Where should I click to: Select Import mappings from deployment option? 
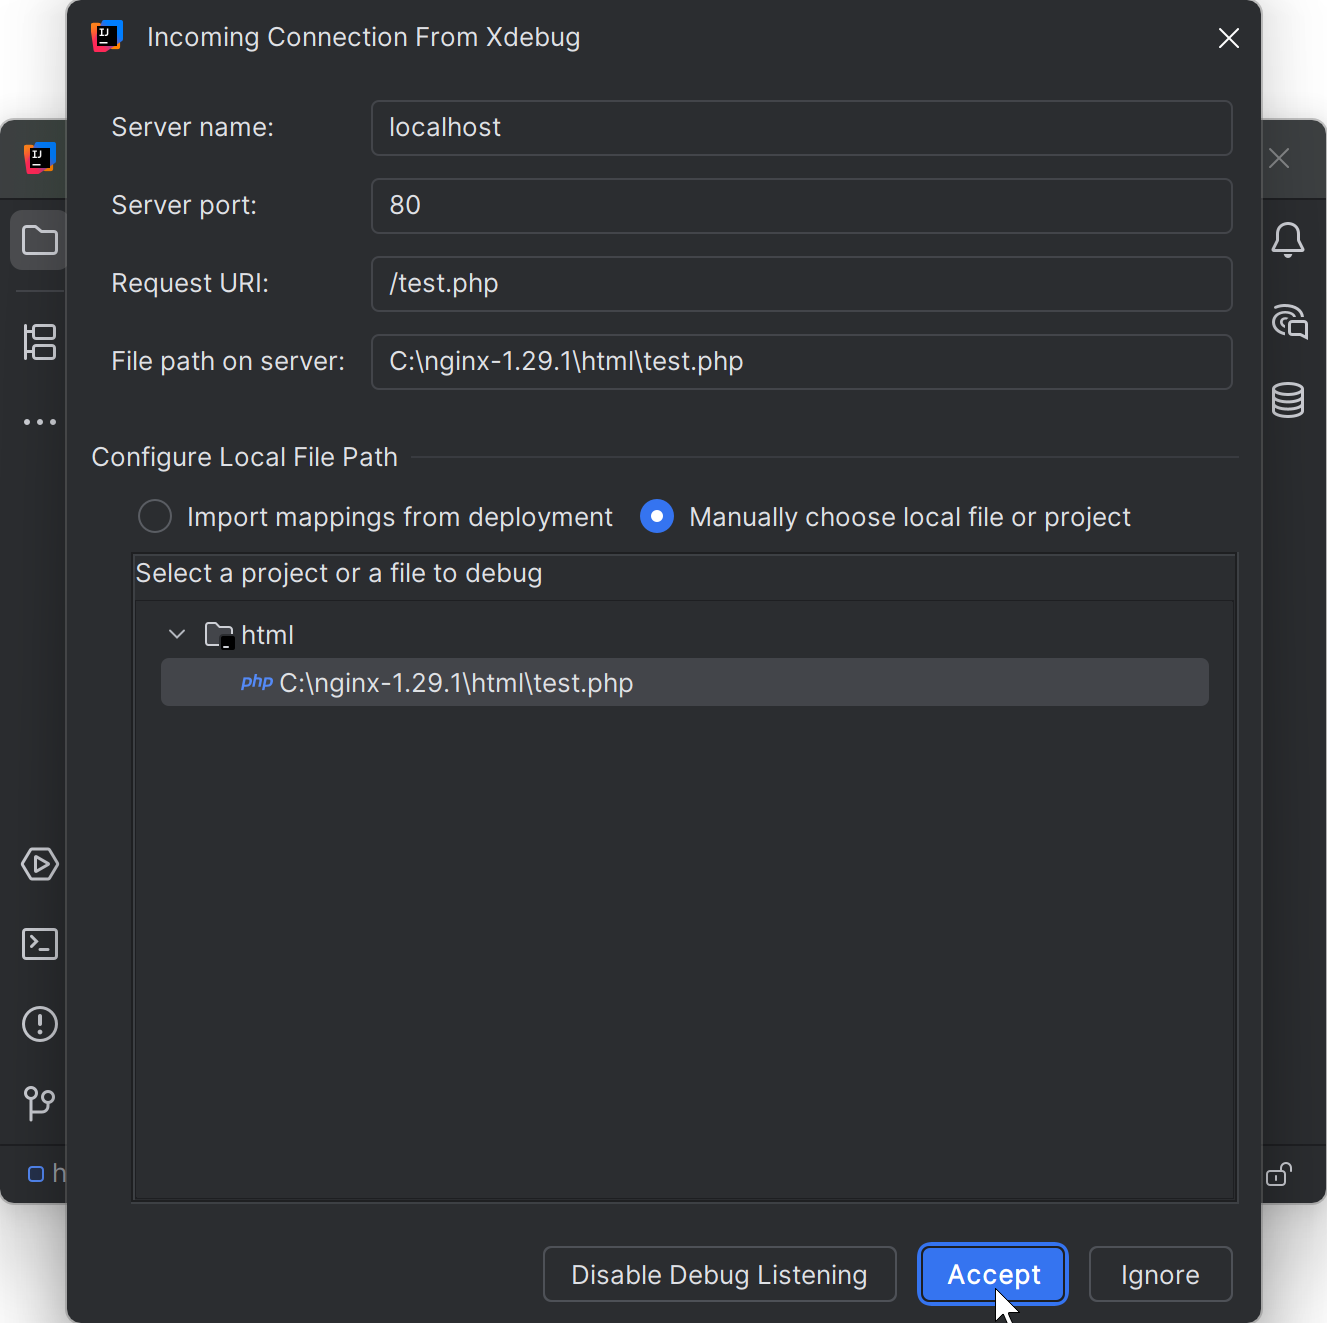155,517
